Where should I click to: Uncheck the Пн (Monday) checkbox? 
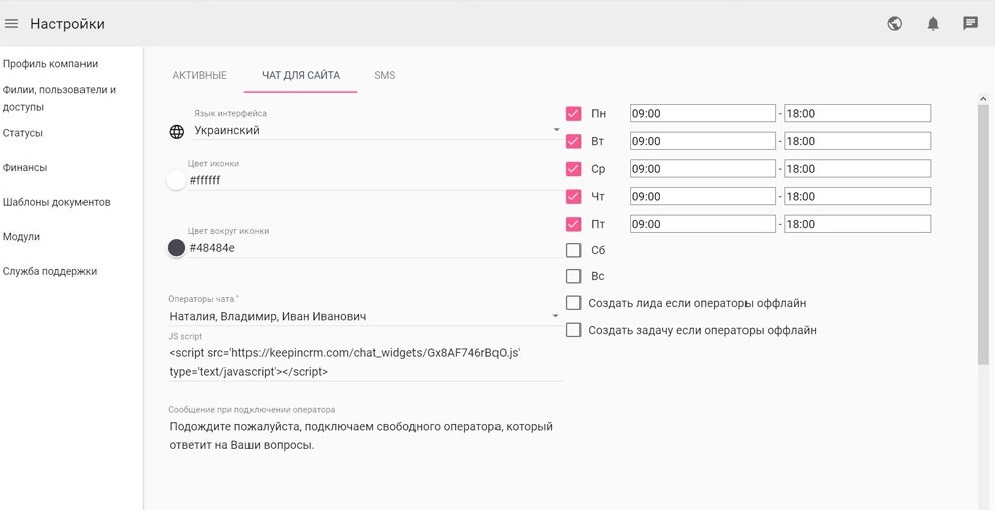pyautogui.click(x=573, y=114)
